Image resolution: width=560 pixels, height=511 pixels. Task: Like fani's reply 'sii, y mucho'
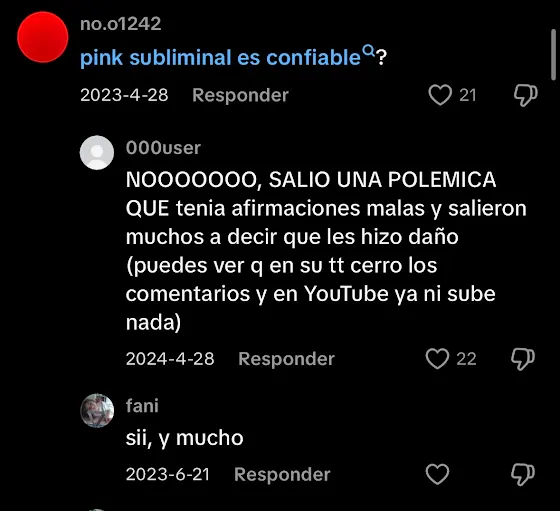[x=437, y=474]
